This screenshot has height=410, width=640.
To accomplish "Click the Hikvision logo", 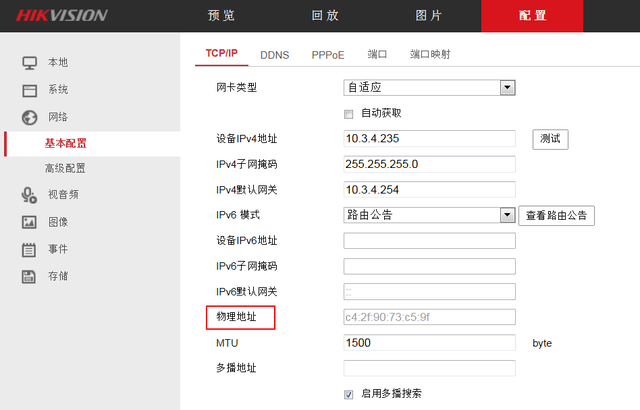I will coord(62,16).
